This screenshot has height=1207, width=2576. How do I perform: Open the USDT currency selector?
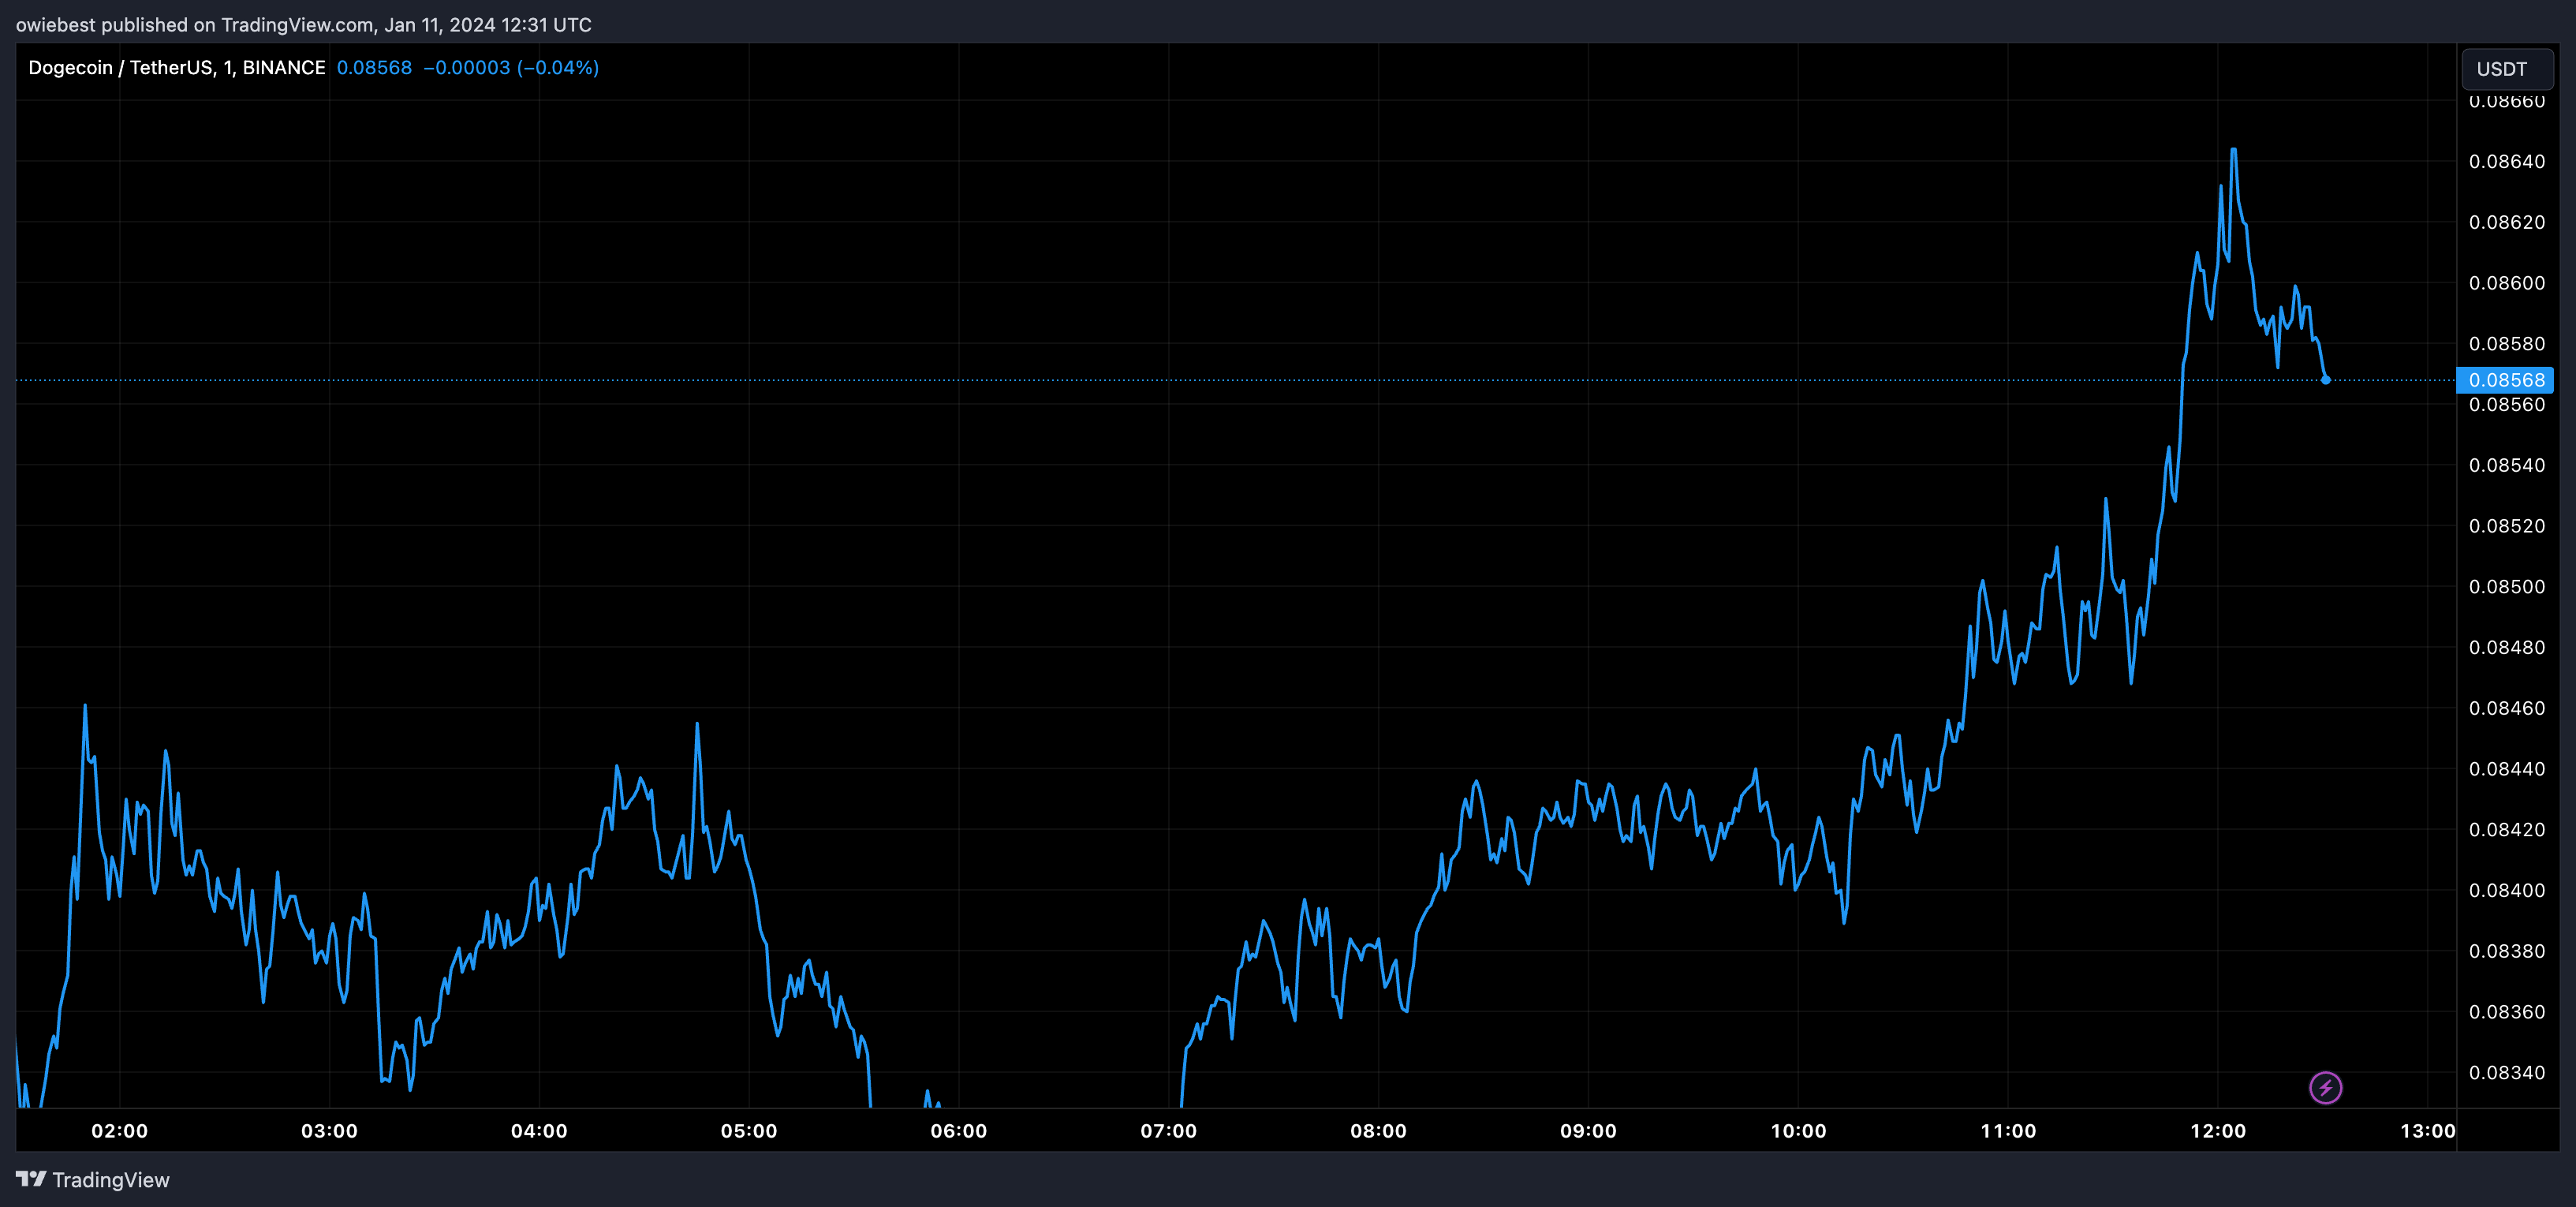[x=2506, y=69]
